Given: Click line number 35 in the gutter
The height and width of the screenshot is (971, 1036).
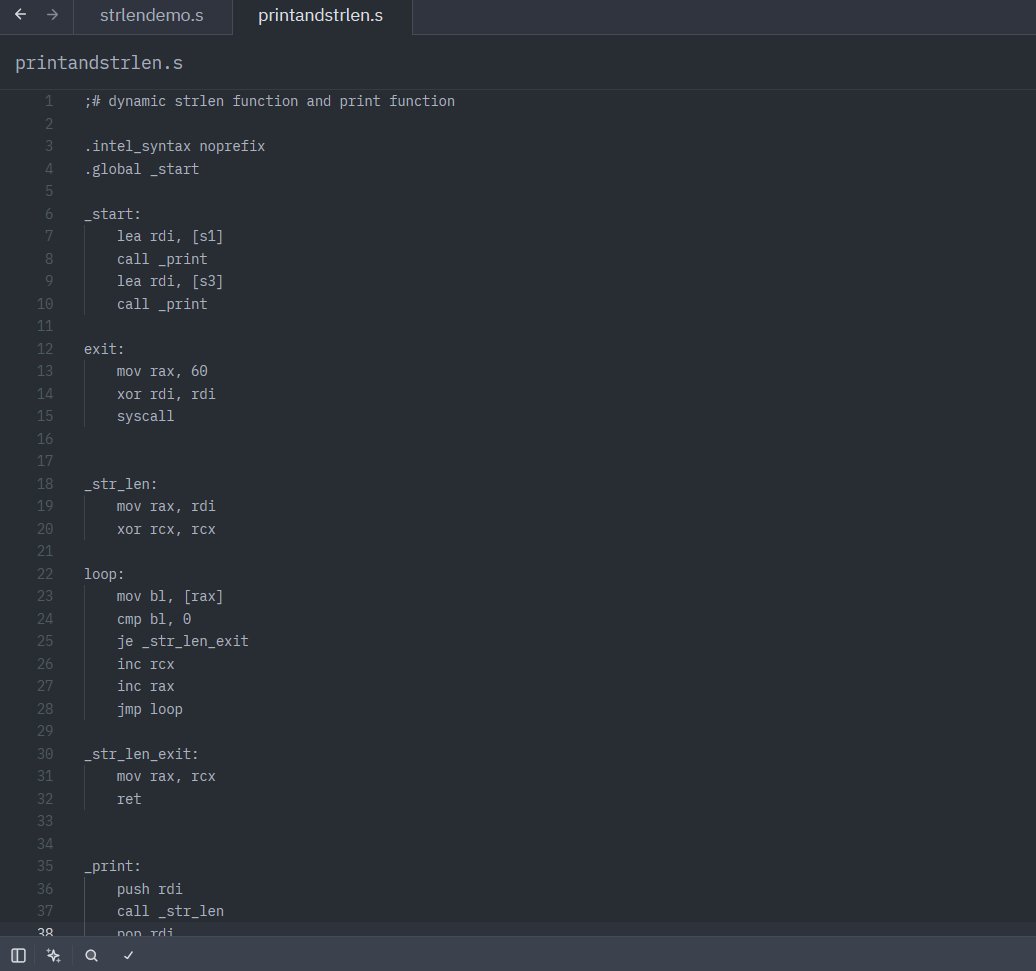Looking at the screenshot, I should pos(45,866).
